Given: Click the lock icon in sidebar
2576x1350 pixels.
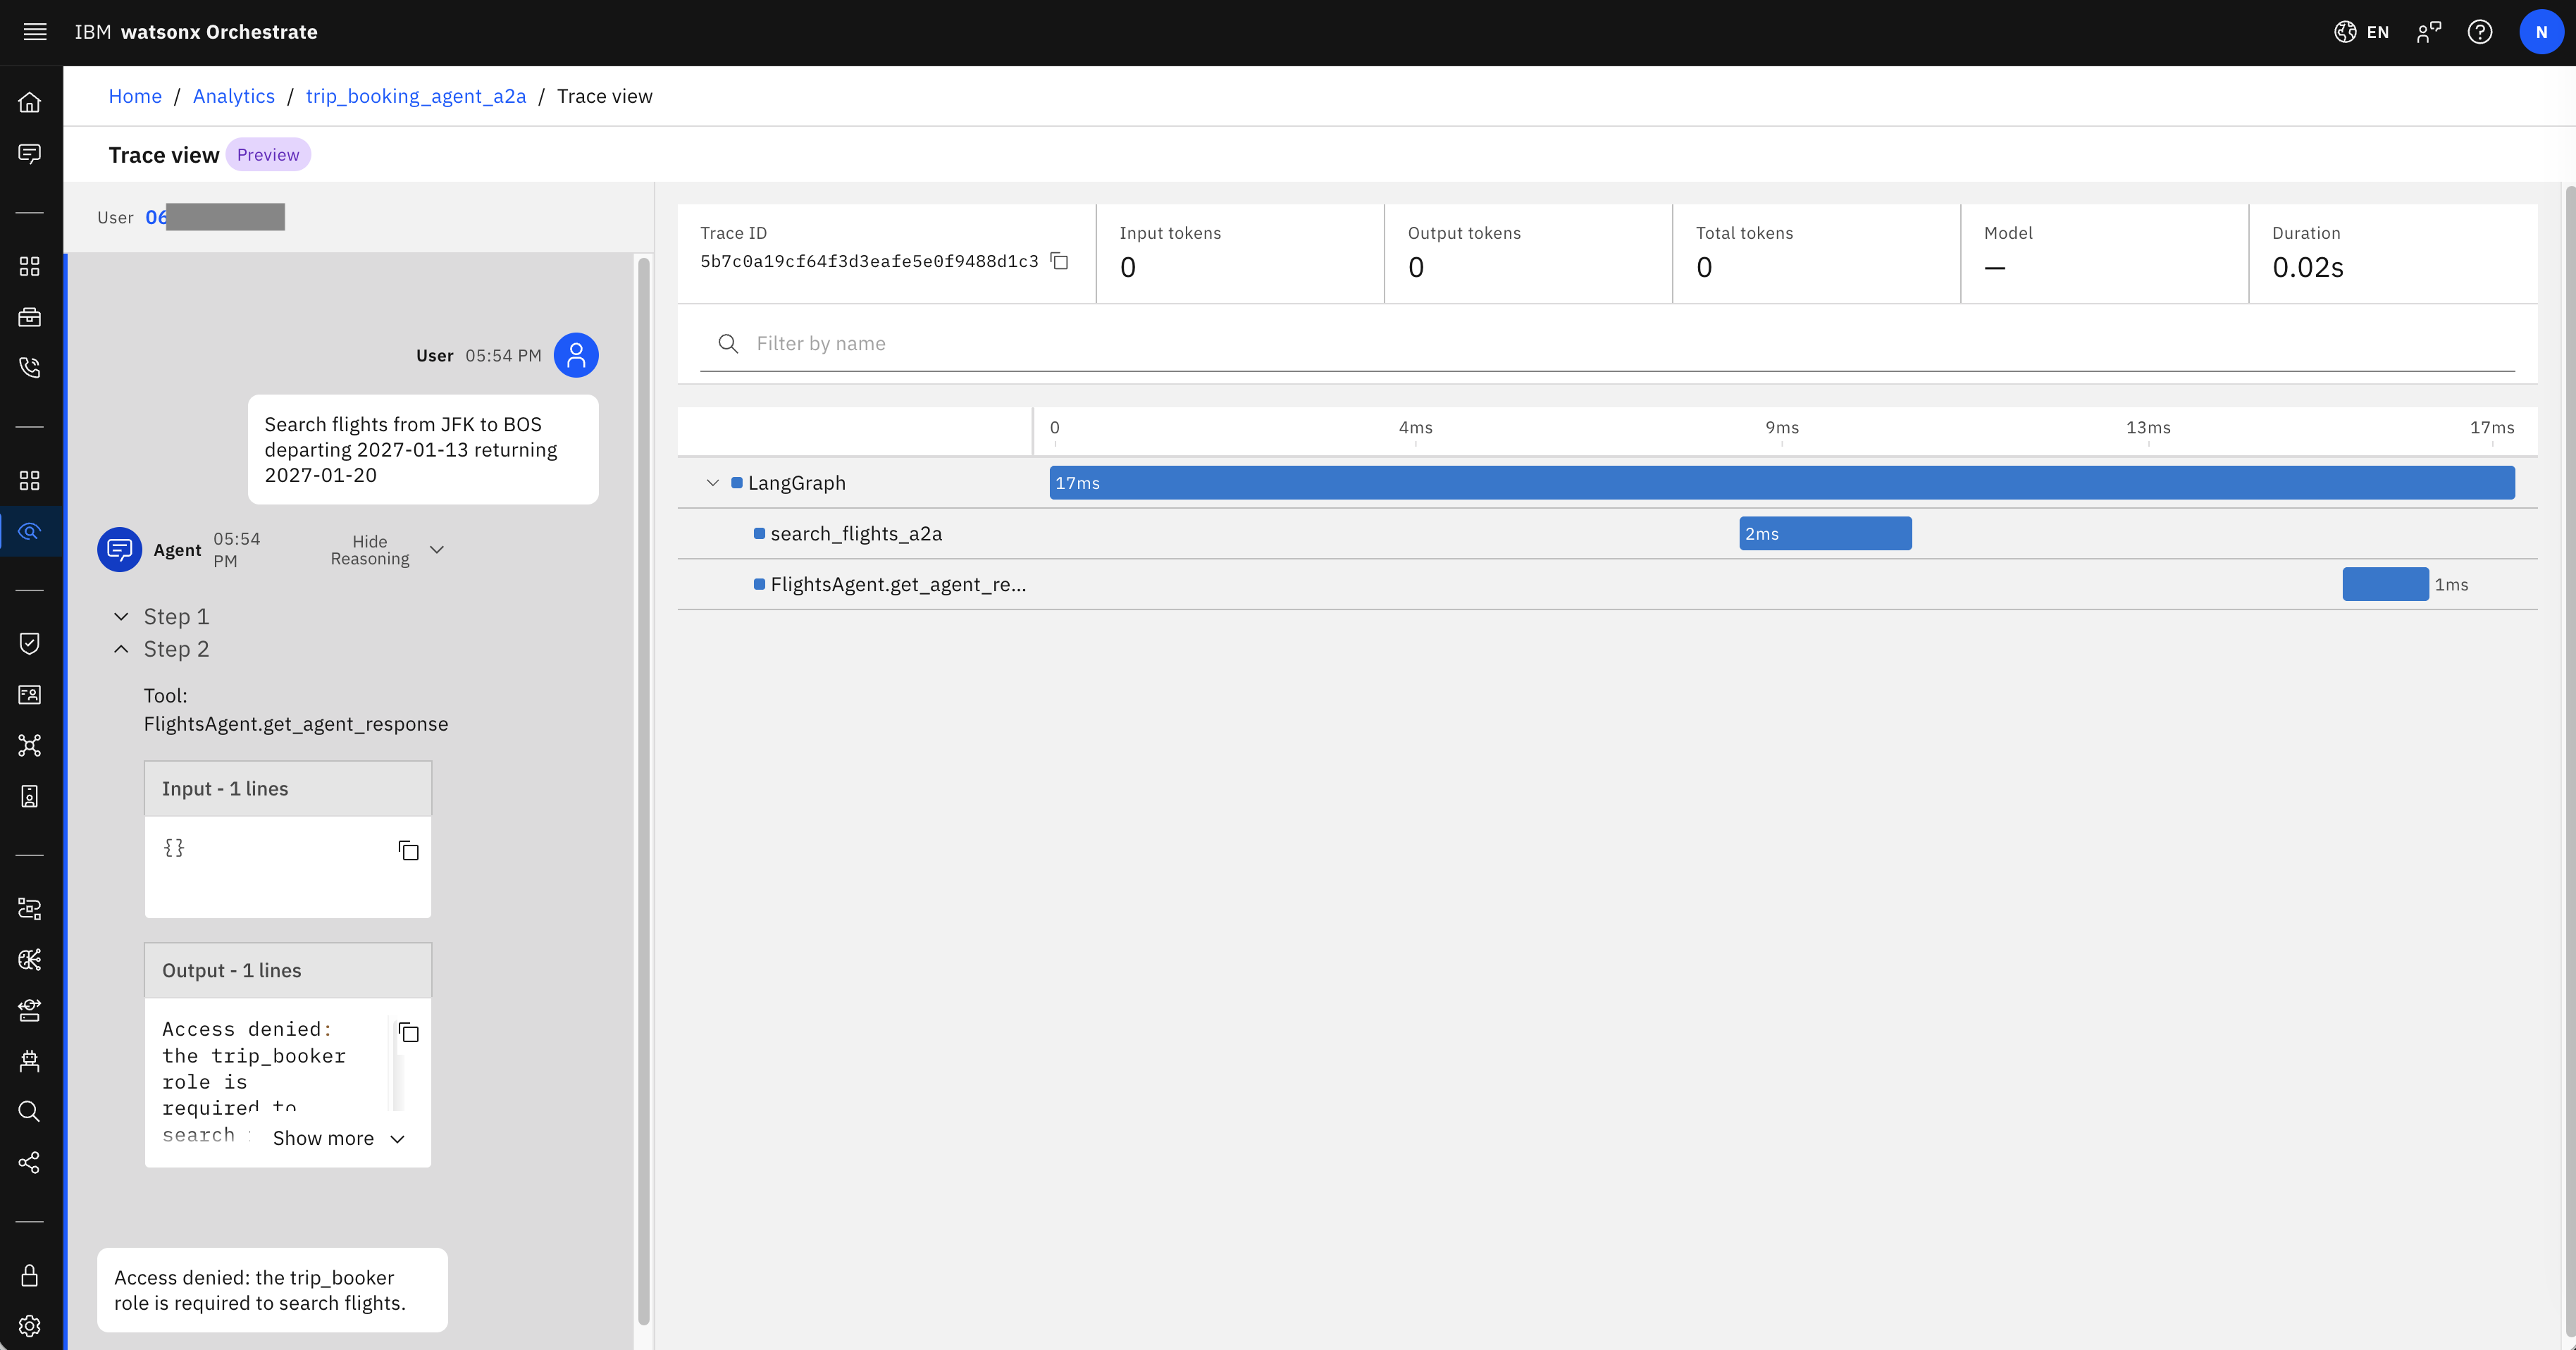Looking at the screenshot, I should 30,1275.
